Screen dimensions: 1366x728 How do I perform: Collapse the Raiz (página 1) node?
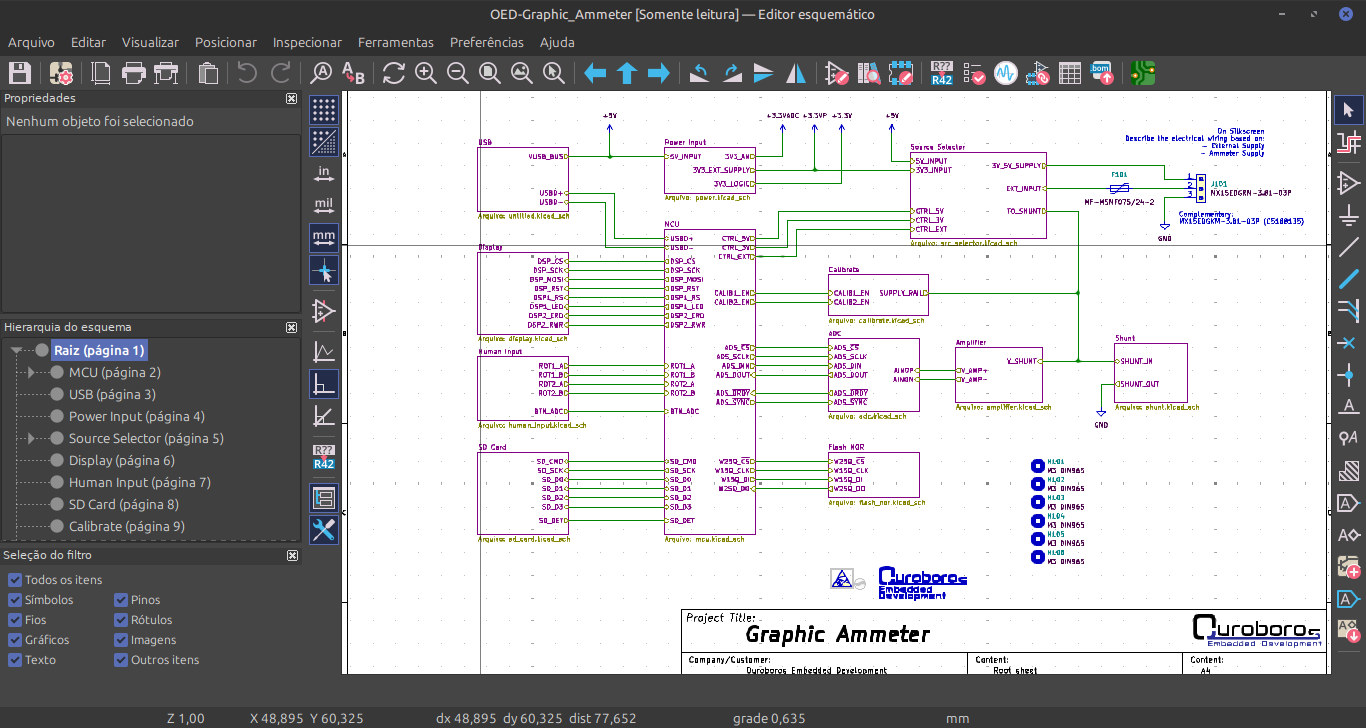[17, 351]
